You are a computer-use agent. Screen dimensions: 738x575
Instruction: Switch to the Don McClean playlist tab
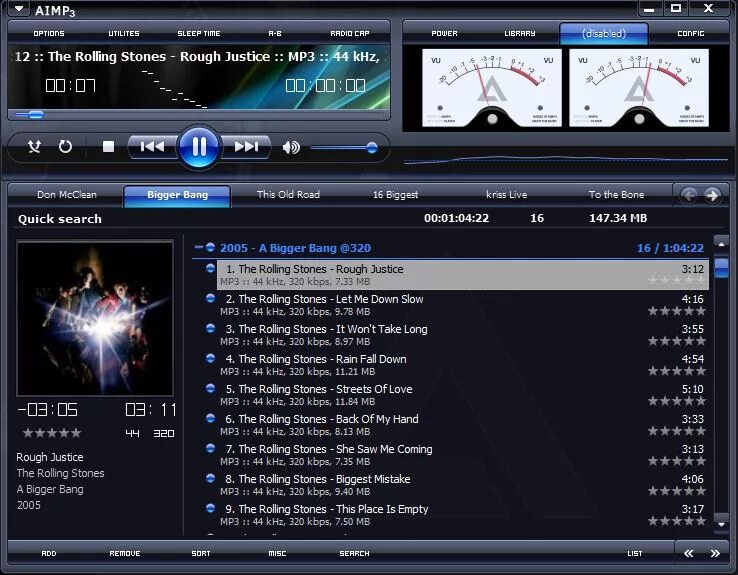coord(66,195)
